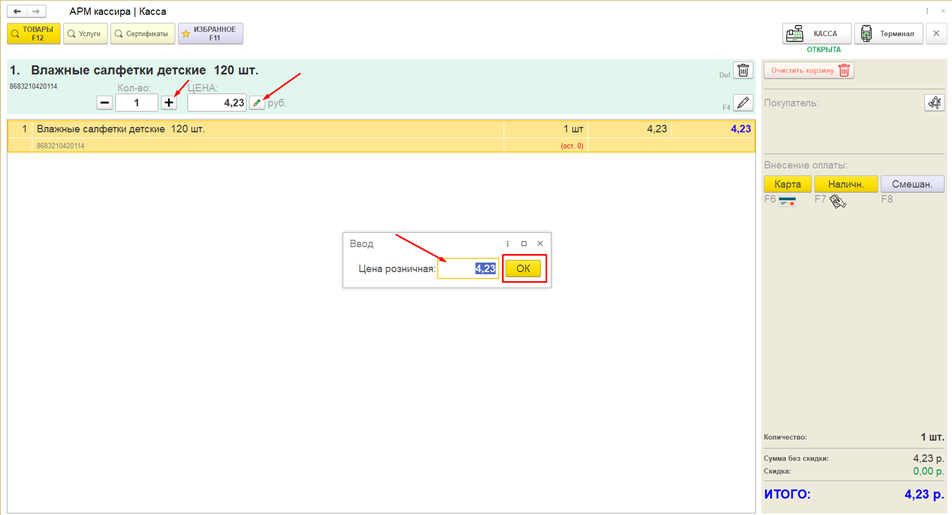Choose Наличн. cash payment
Image resolution: width=952 pixels, height=515 pixels.
pyautogui.click(x=846, y=184)
